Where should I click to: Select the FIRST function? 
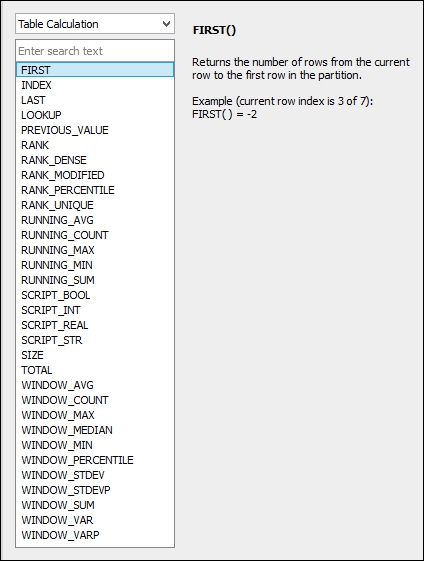[95, 70]
